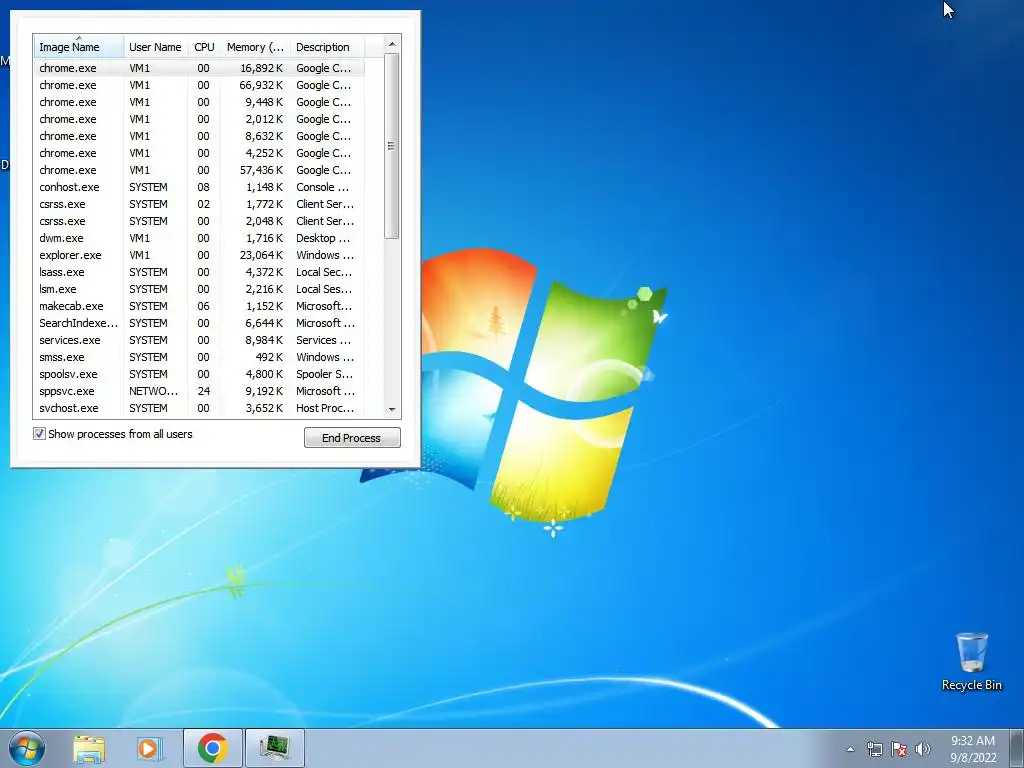Open the volume speaker icon
Viewport: 1024px width, 768px height.
pos(923,749)
